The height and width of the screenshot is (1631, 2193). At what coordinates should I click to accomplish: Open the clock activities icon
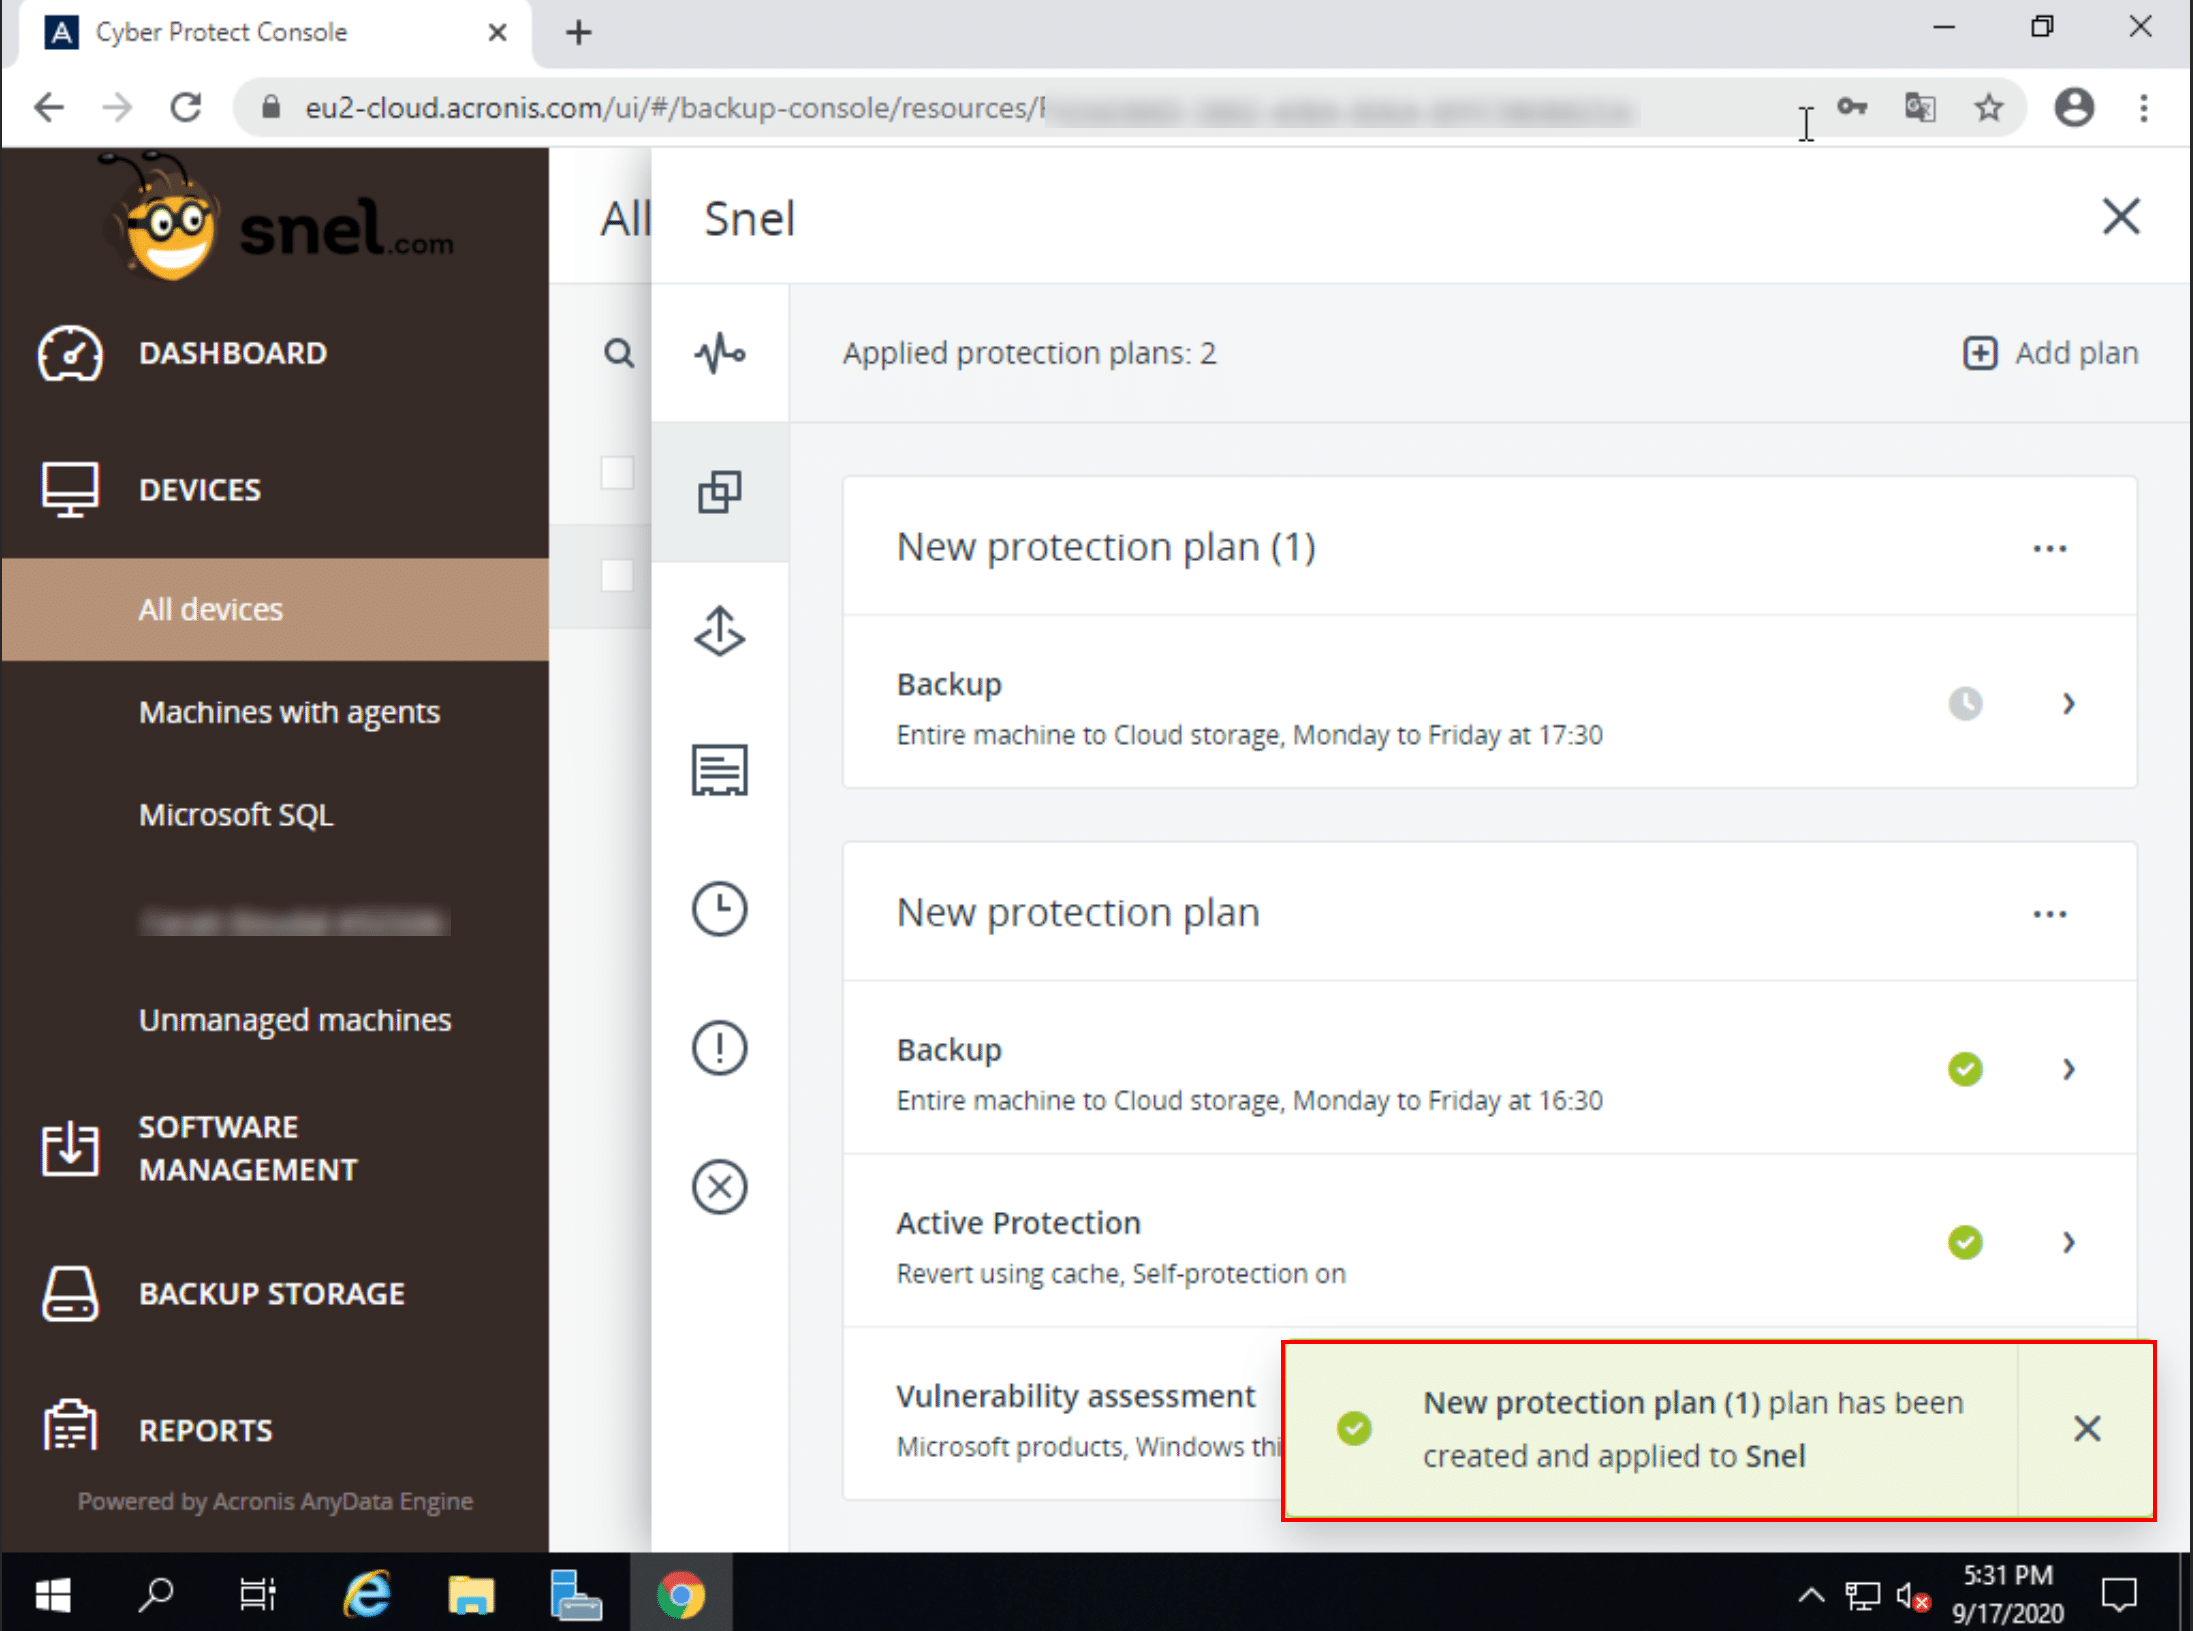click(719, 909)
